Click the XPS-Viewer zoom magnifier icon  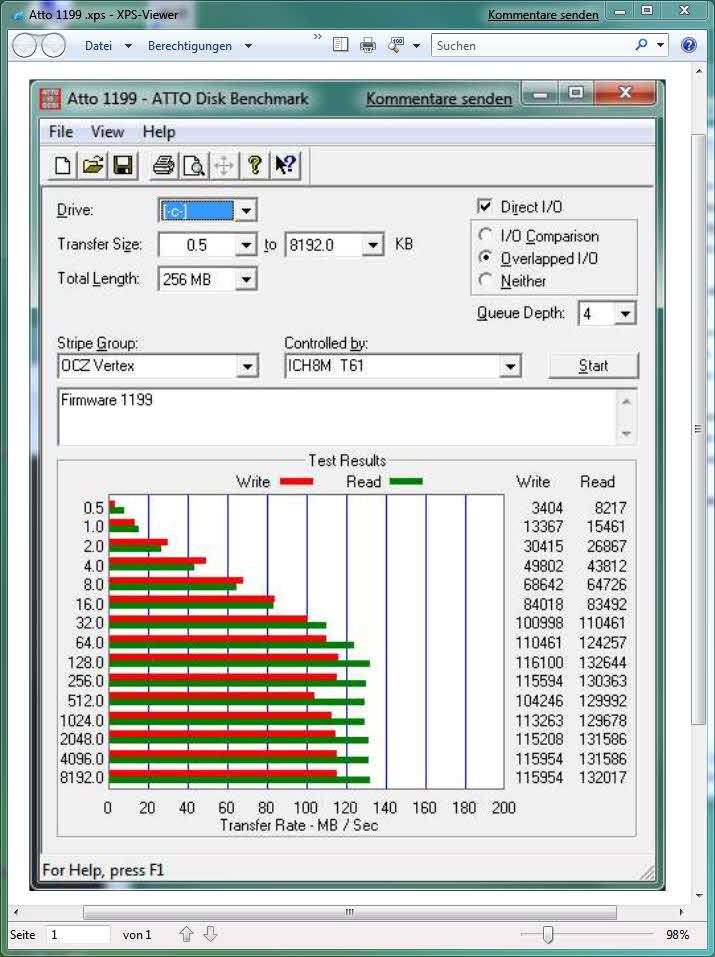(396, 45)
